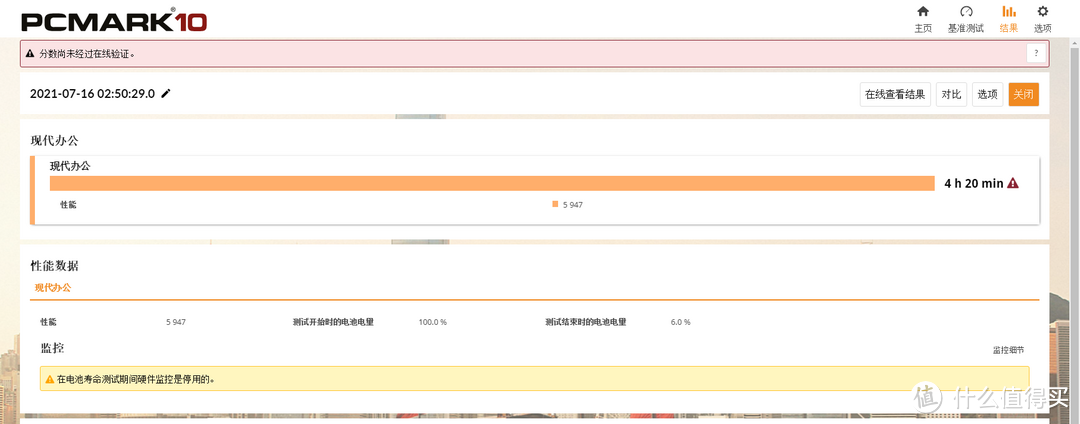This screenshot has height=424, width=1080.
Task: Click the 6.0 % ending battery value
Action: [x=681, y=322]
